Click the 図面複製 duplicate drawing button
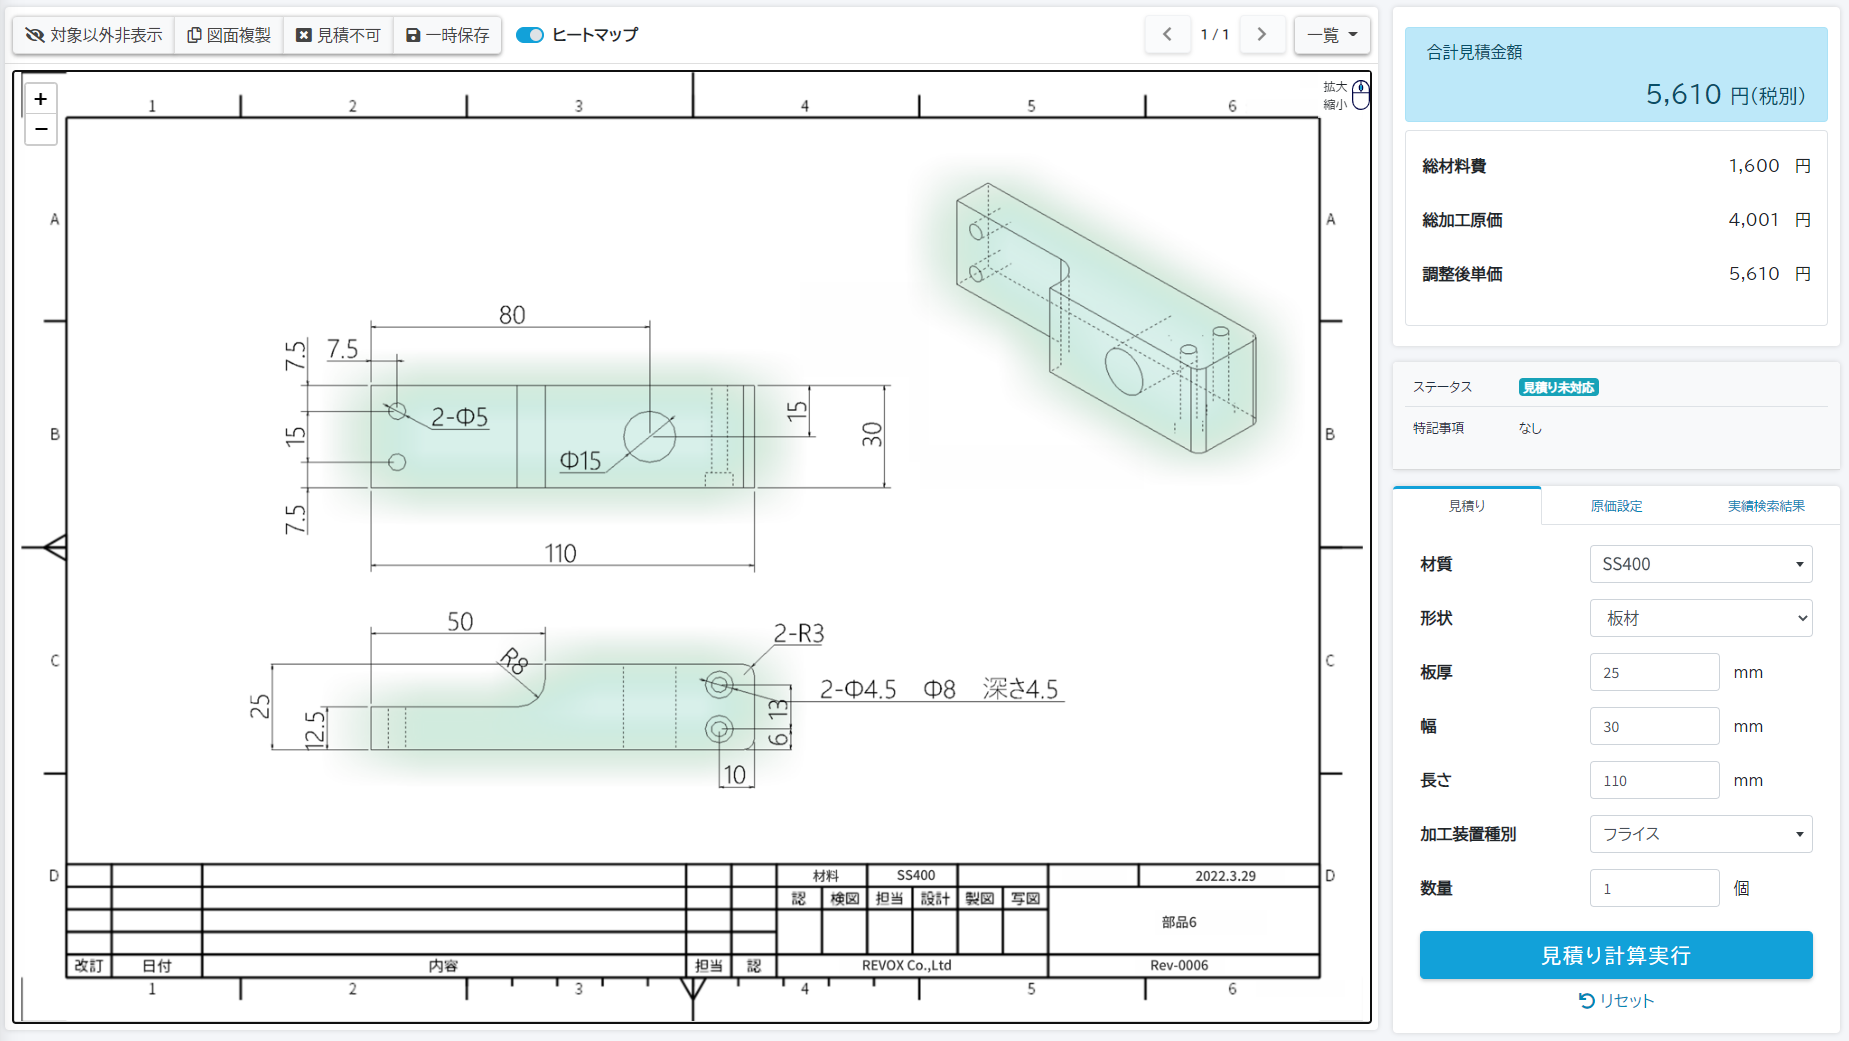 [229, 35]
